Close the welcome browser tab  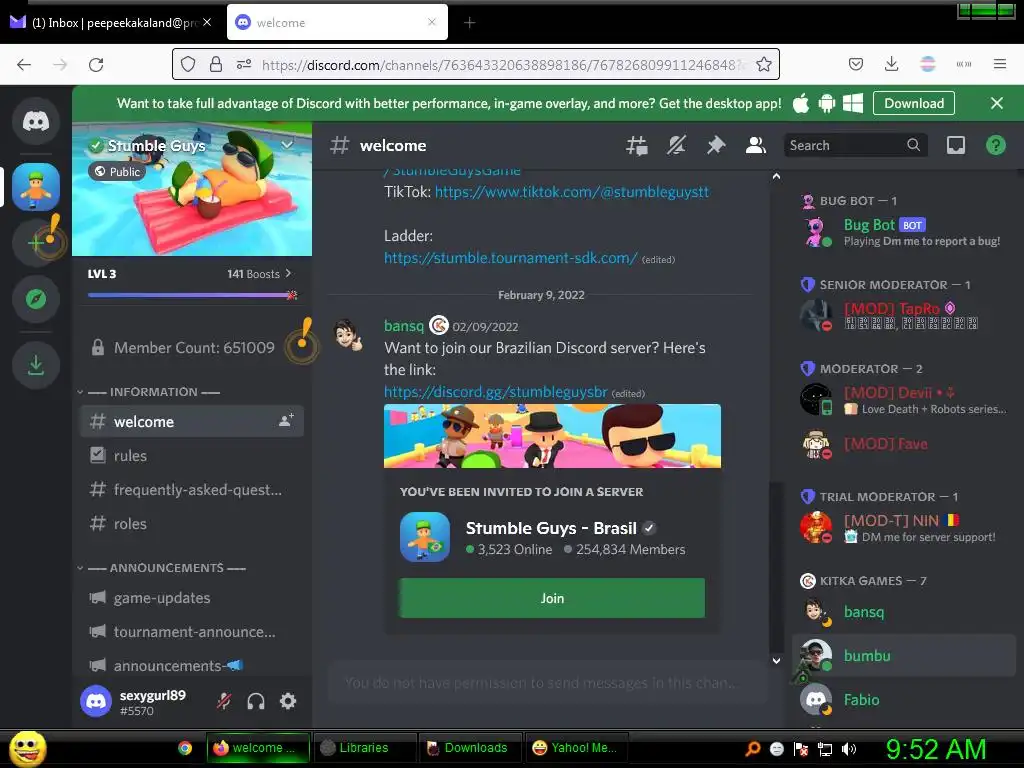click(x=432, y=22)
